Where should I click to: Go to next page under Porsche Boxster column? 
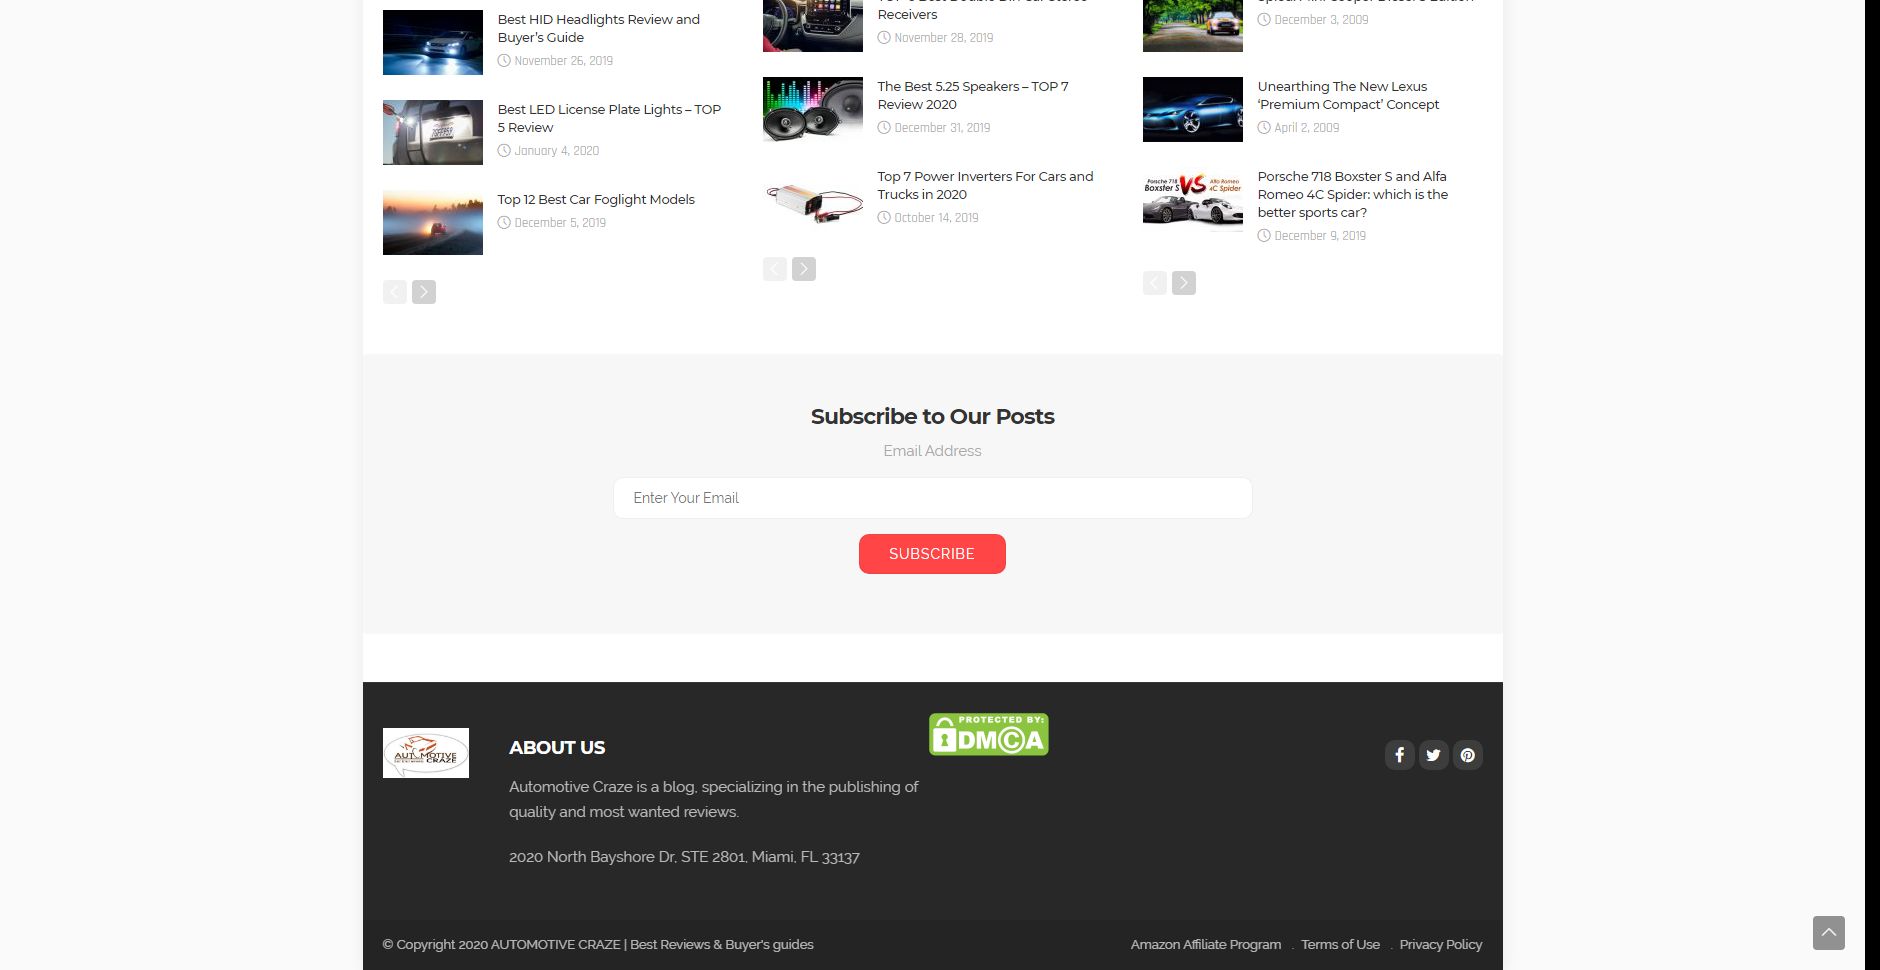[1184, 283]
